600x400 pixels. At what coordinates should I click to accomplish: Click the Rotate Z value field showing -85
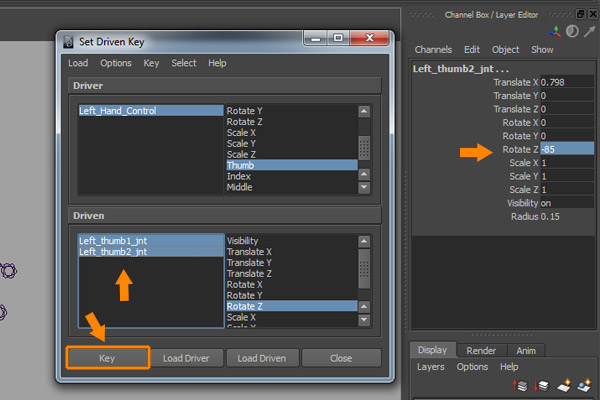point(567,149)
